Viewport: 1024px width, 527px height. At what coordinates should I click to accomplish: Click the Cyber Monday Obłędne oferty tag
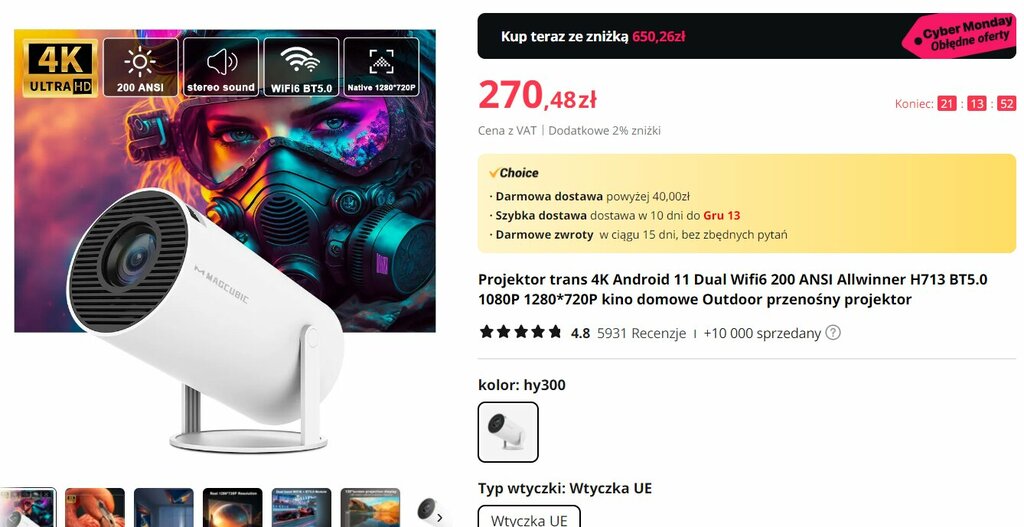960,36
